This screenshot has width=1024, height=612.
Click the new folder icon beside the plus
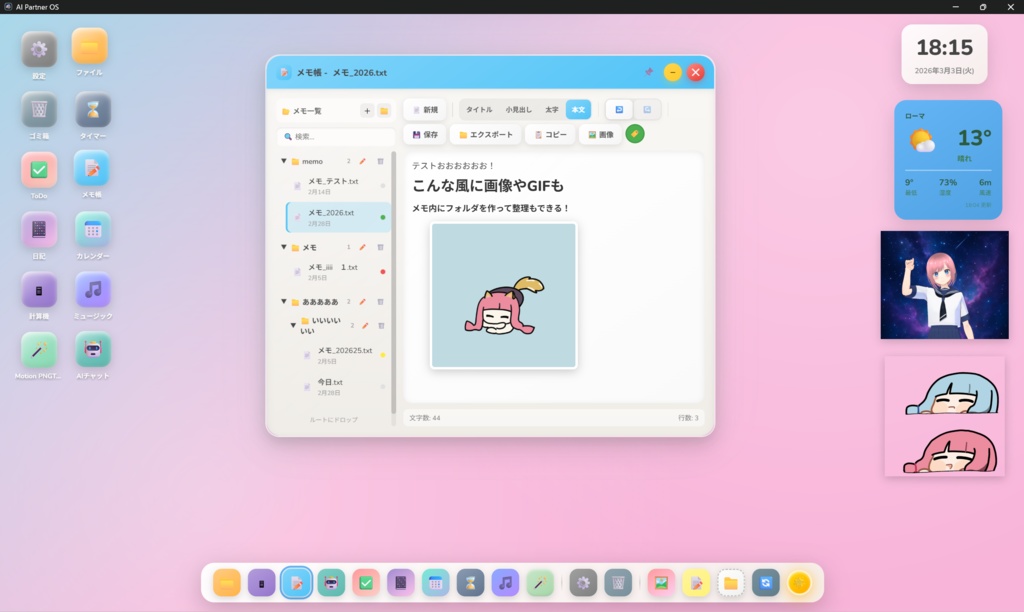pos(383,109)
